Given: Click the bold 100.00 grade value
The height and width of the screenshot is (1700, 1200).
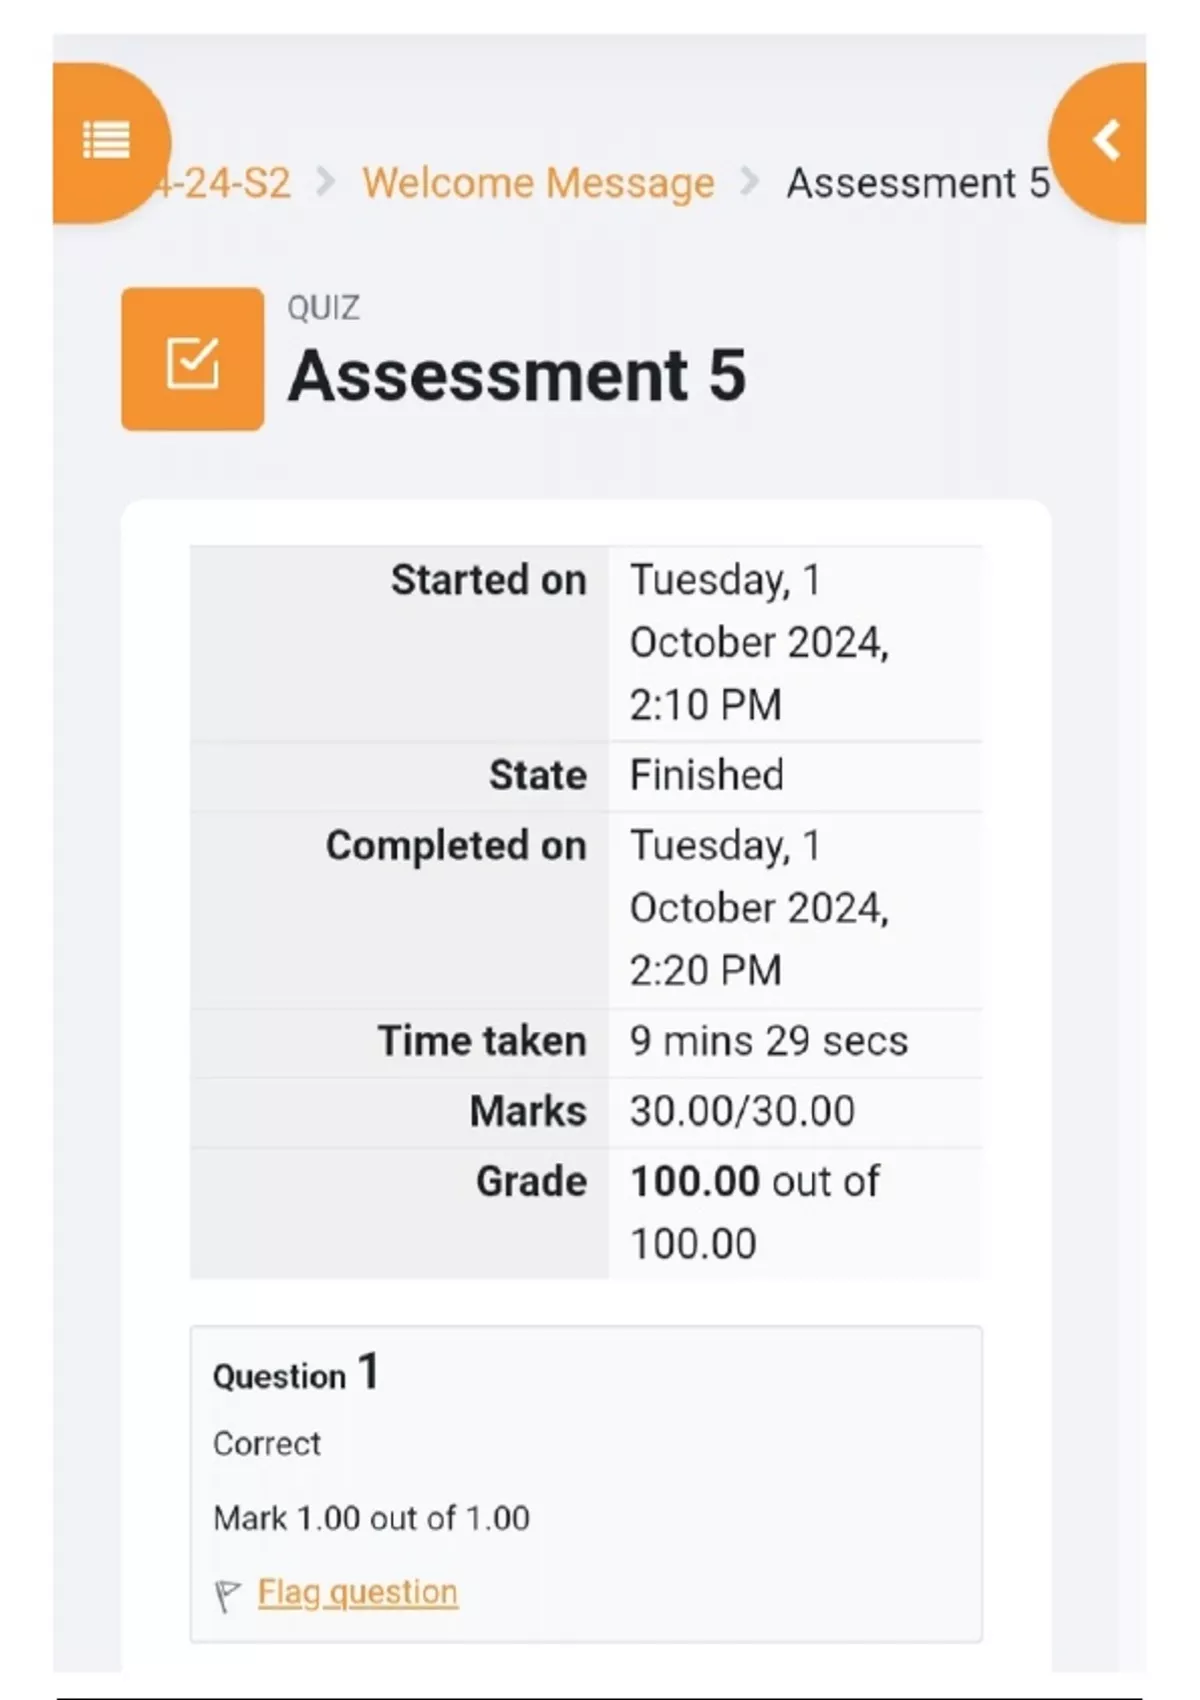Looking at the screenshot, I should 695,1181.
